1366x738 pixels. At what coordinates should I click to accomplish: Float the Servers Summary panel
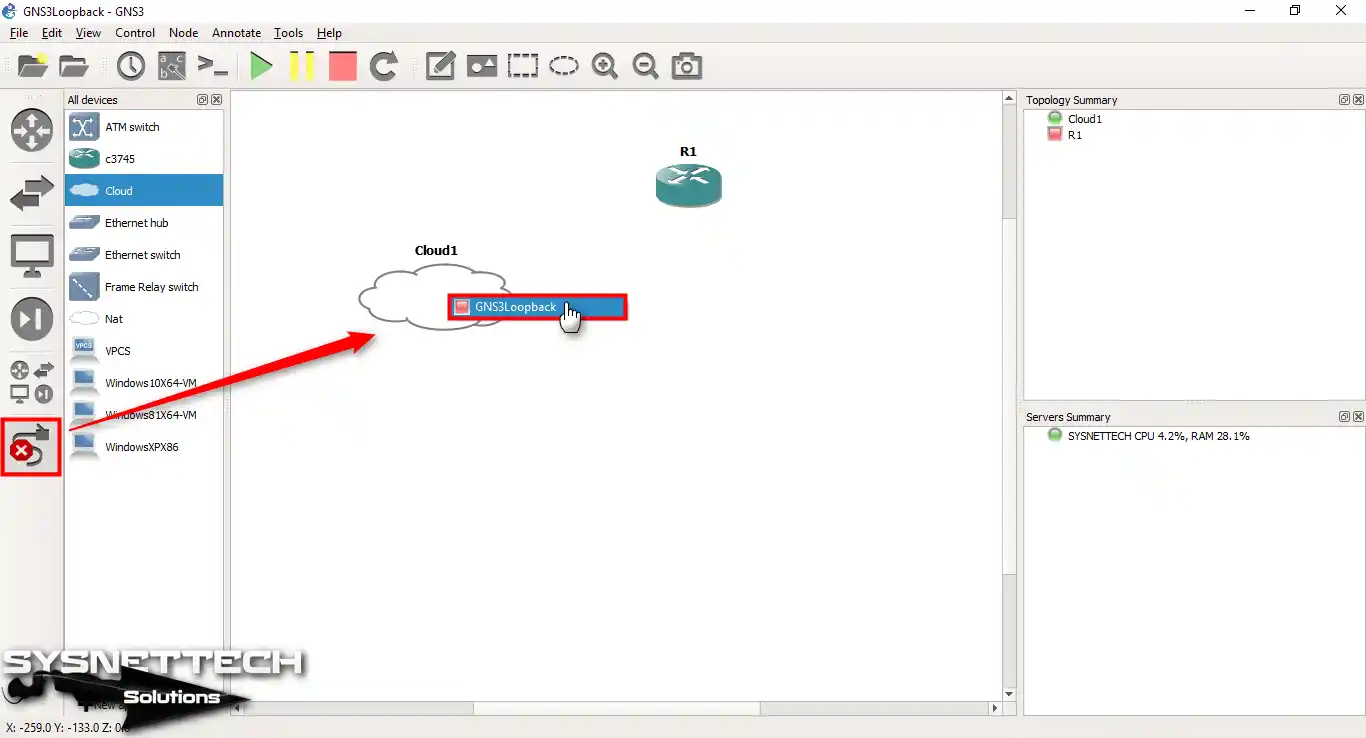1344,417
